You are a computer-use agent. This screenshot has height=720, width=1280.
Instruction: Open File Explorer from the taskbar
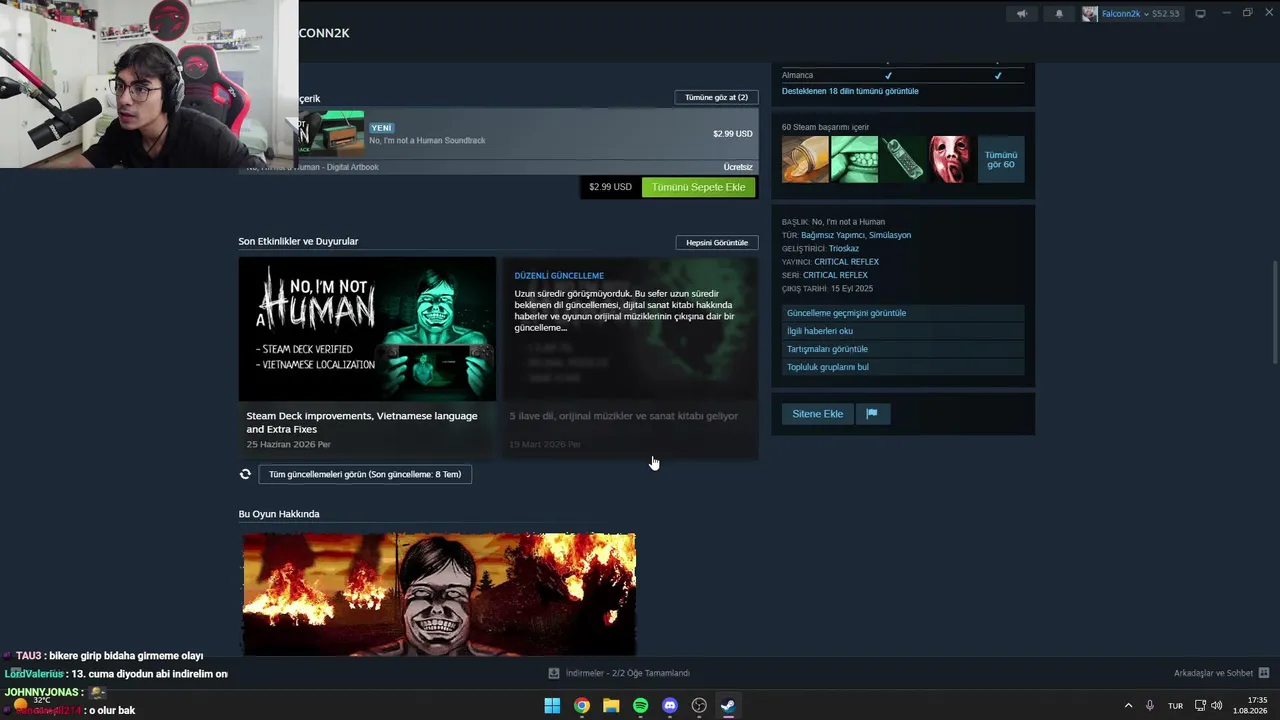pos(611,706)
